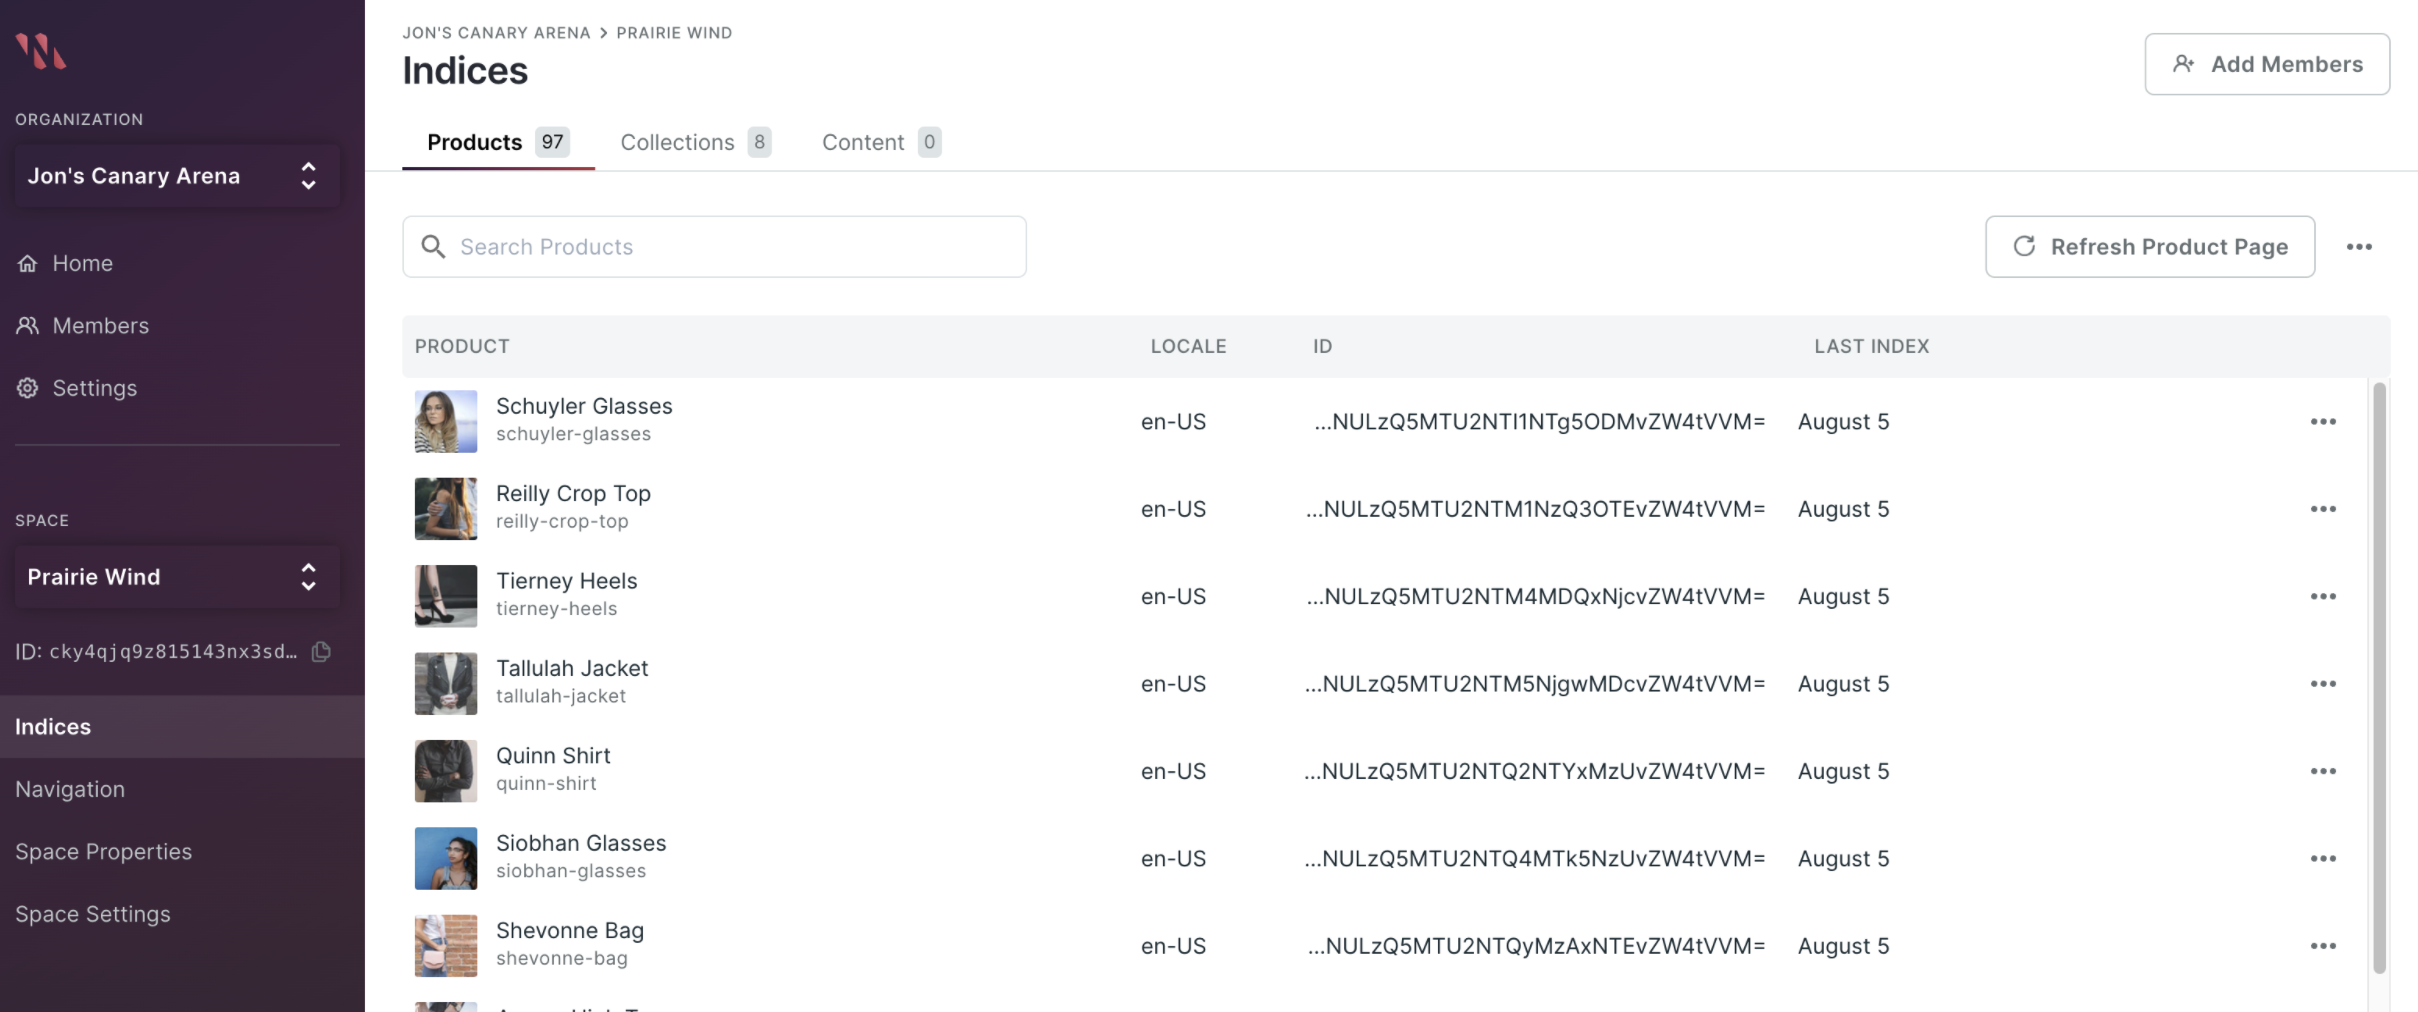Open row actions for Quinn Shirt

[2323, 772]
